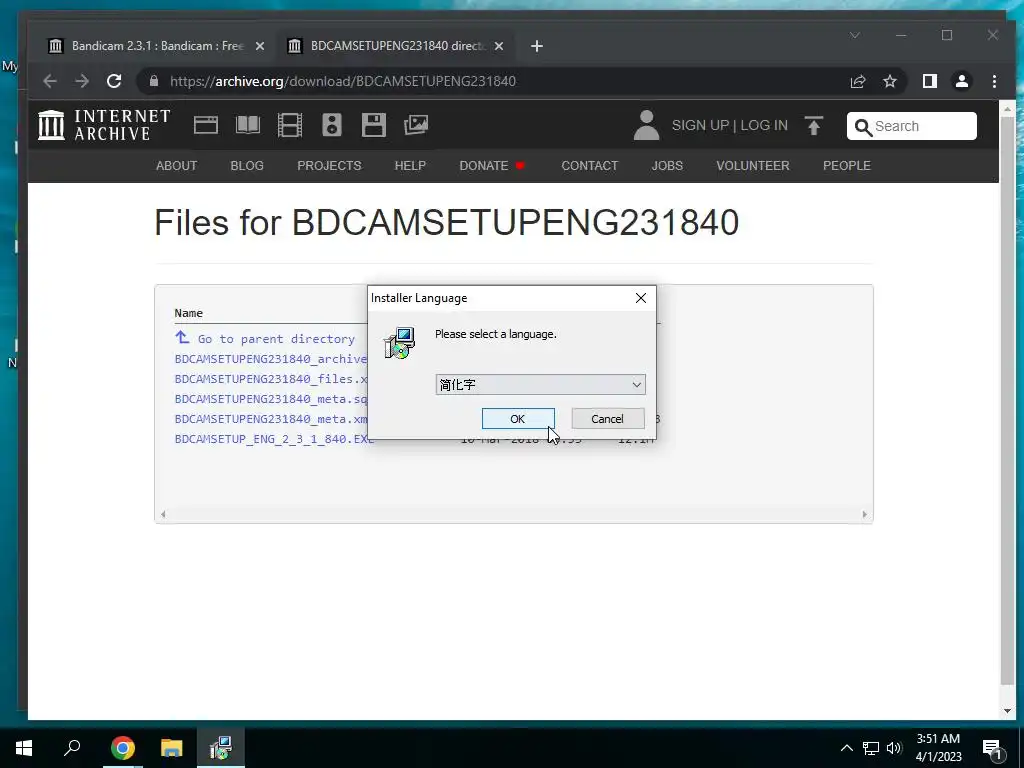Screen dimensions: 1024x768
Task: Close the Installer Language dialog
Action: (641, 298)
